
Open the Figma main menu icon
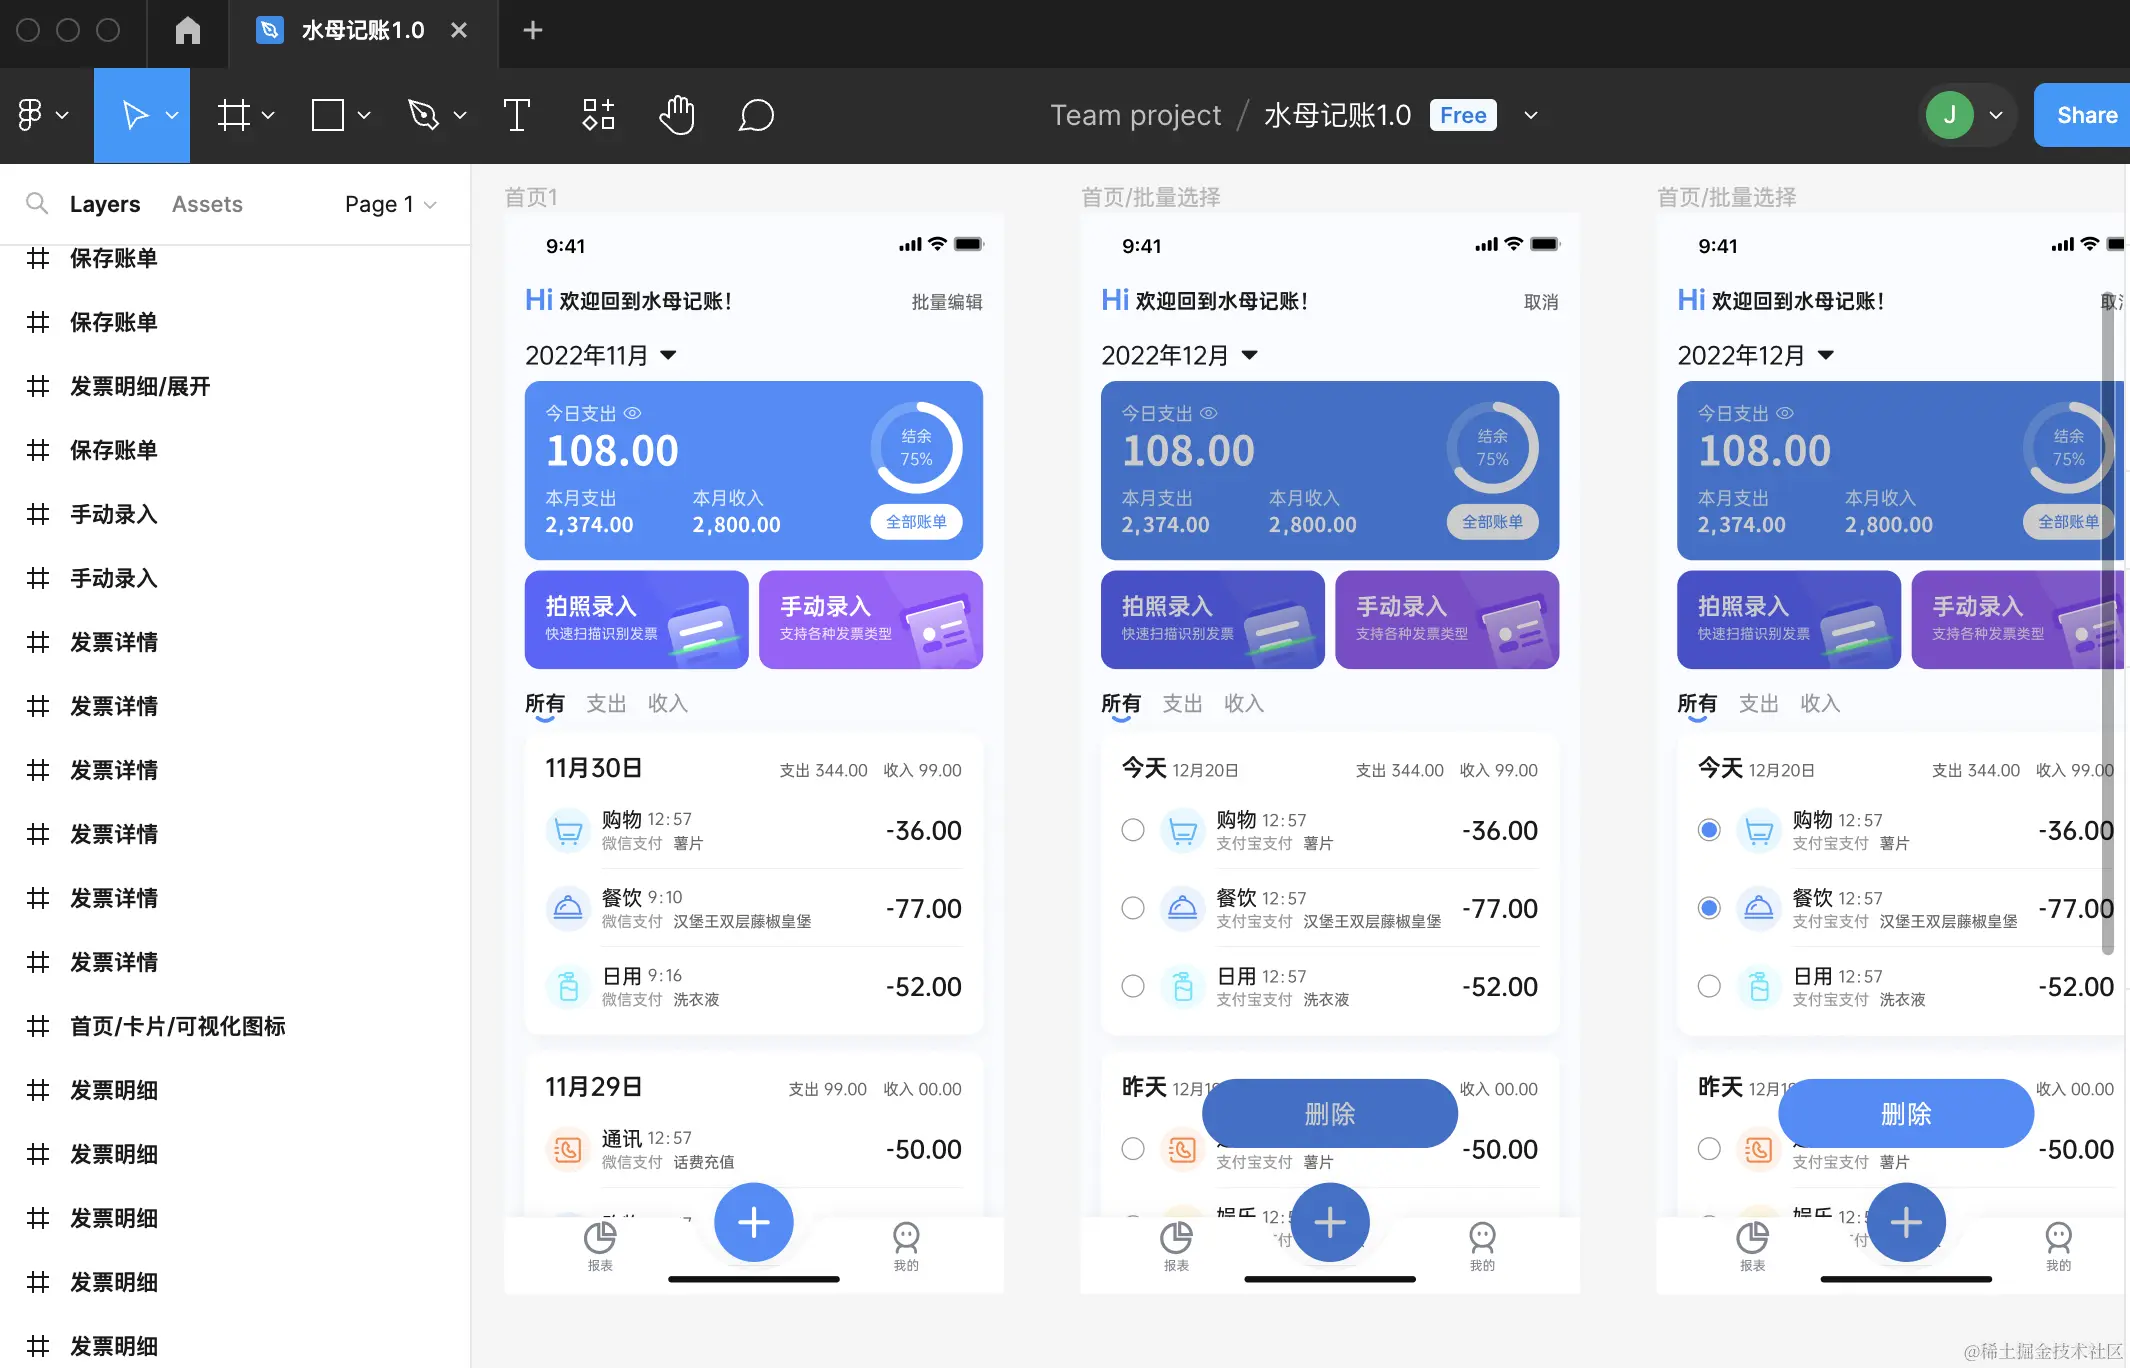click(x=30, y=115)
